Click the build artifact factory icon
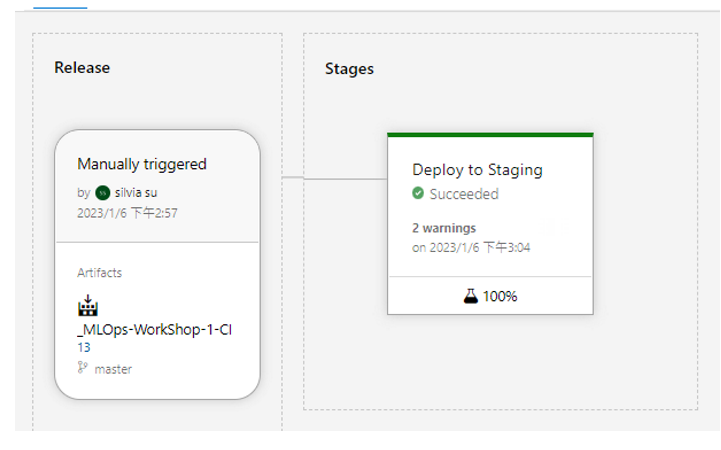This screenshot has width=721, height=450. click(88, 306)
